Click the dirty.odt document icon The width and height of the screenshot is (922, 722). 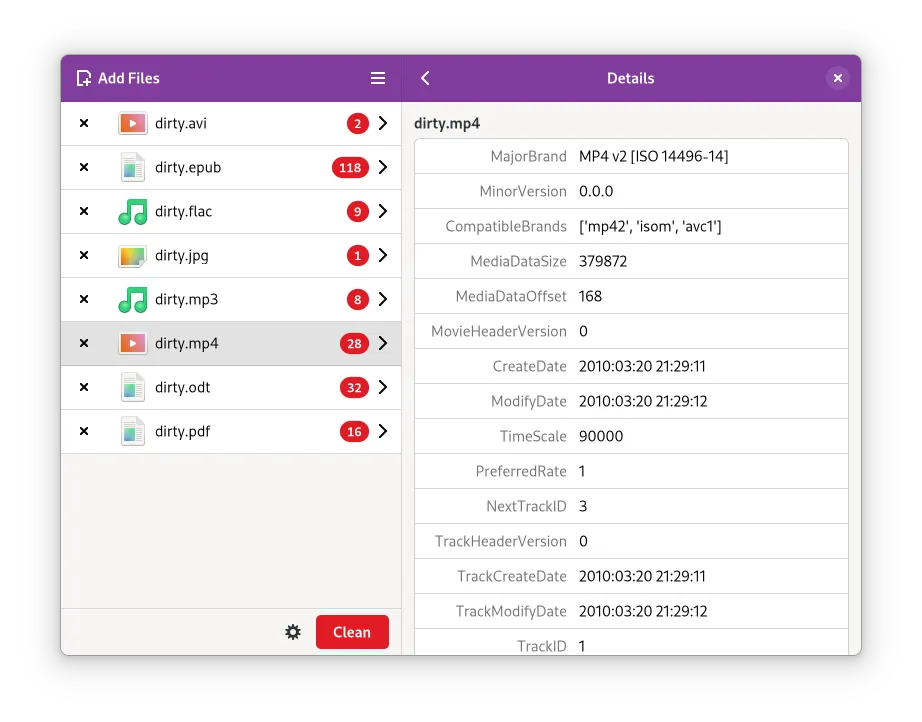coord(132,388)
